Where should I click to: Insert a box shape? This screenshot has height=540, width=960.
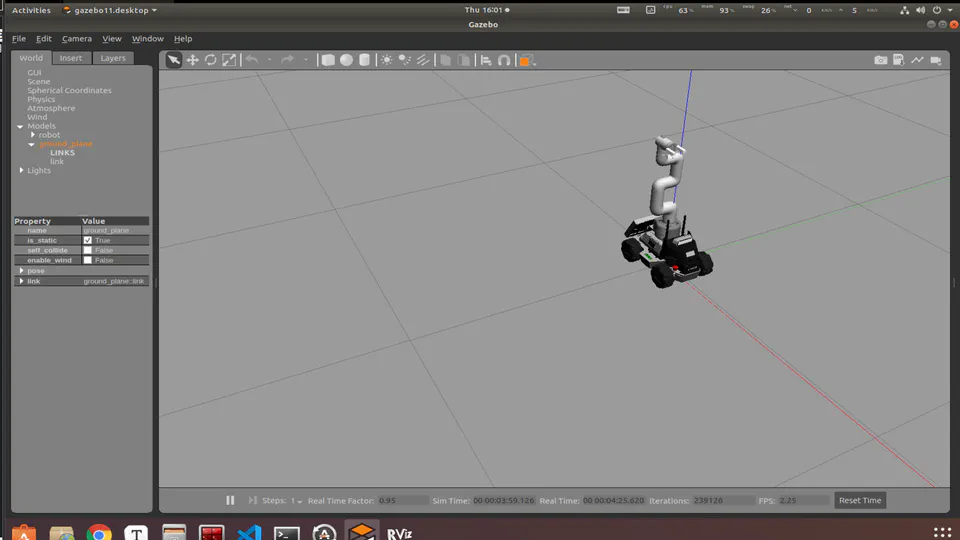pyautogui.click(x=328, y=60)
